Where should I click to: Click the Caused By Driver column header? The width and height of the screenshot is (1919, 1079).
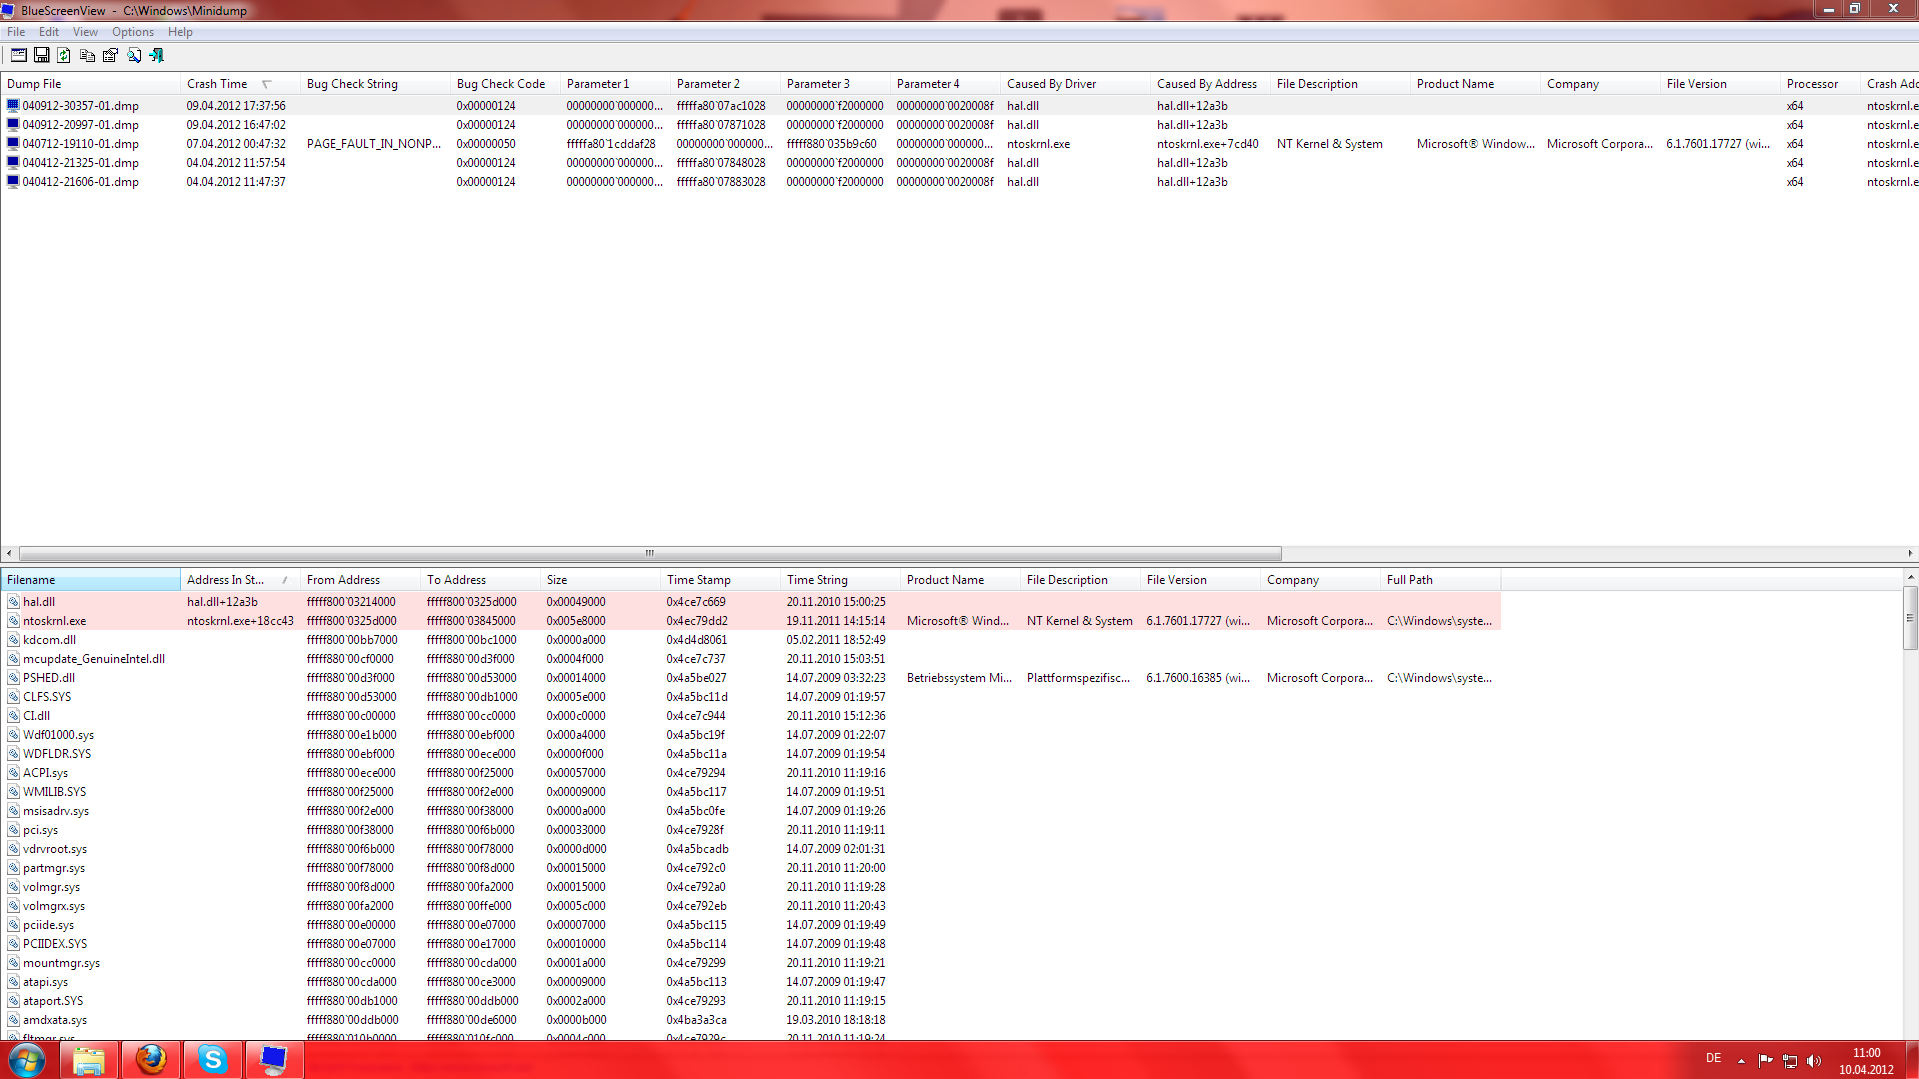[x=1051, y=84]
